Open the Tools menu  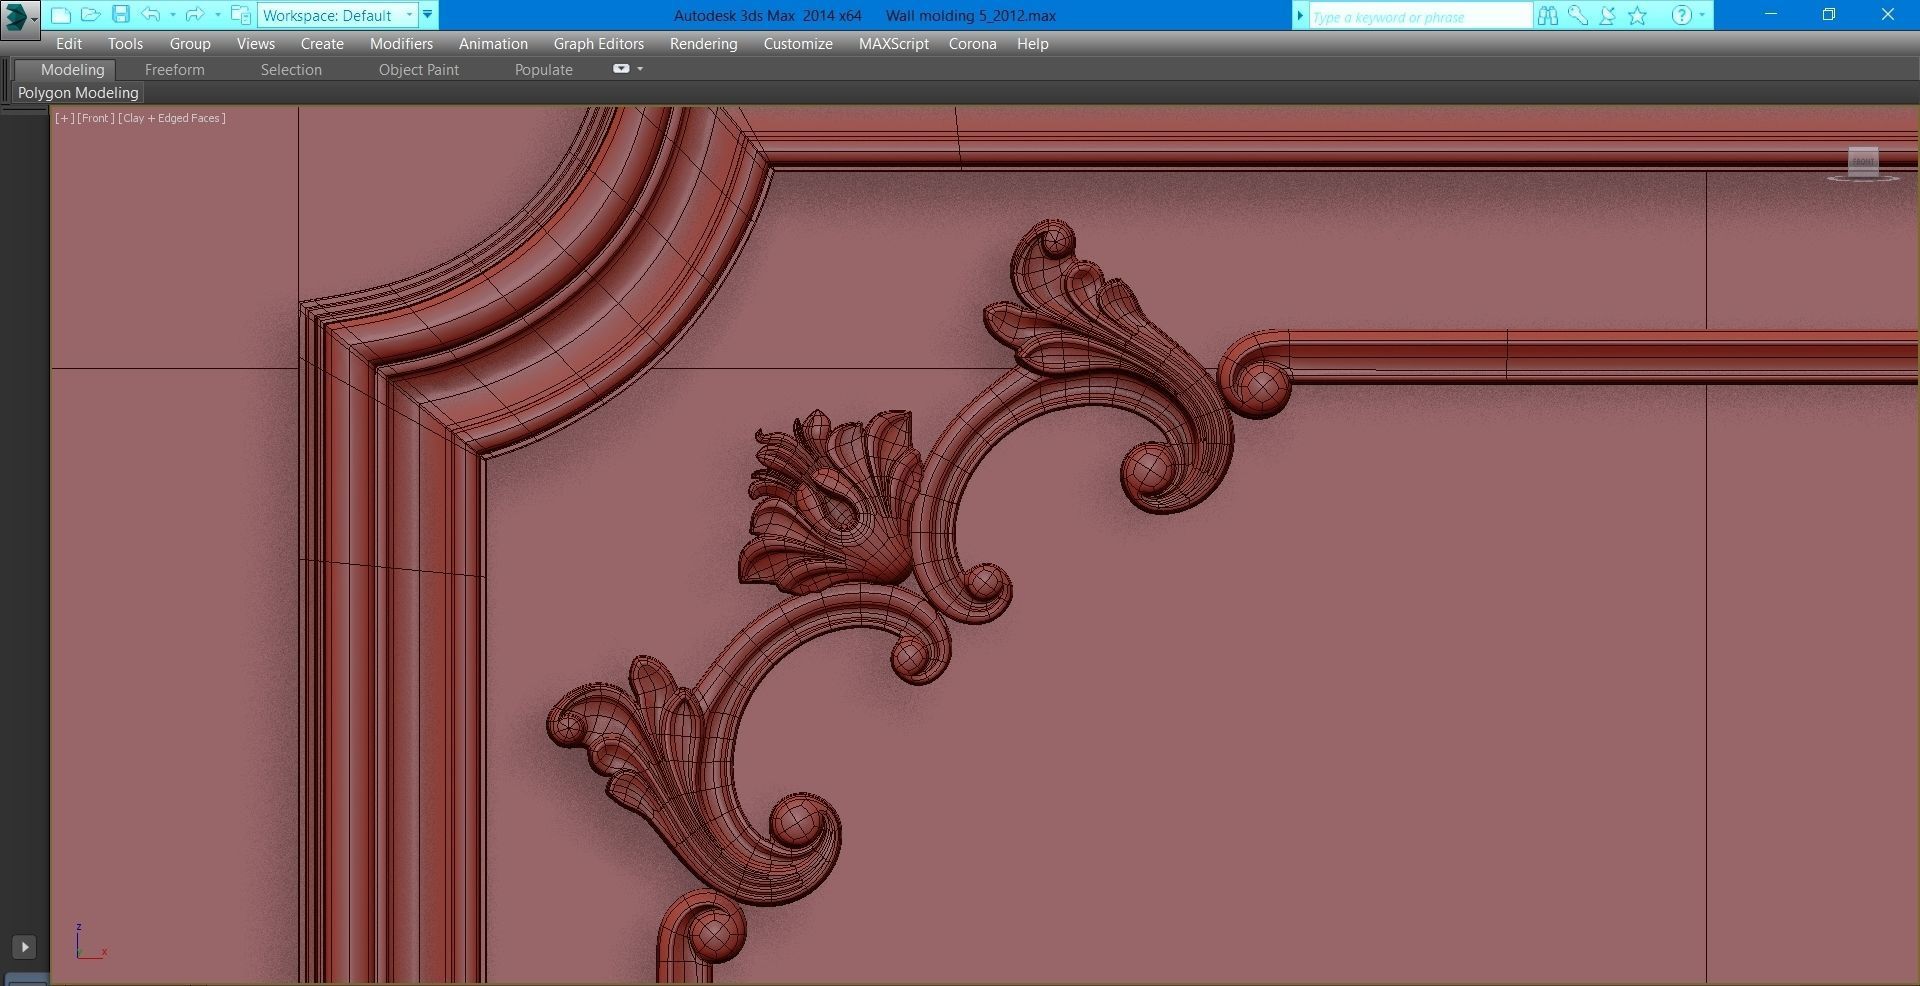pyautogui.click(x=125, y=44)
